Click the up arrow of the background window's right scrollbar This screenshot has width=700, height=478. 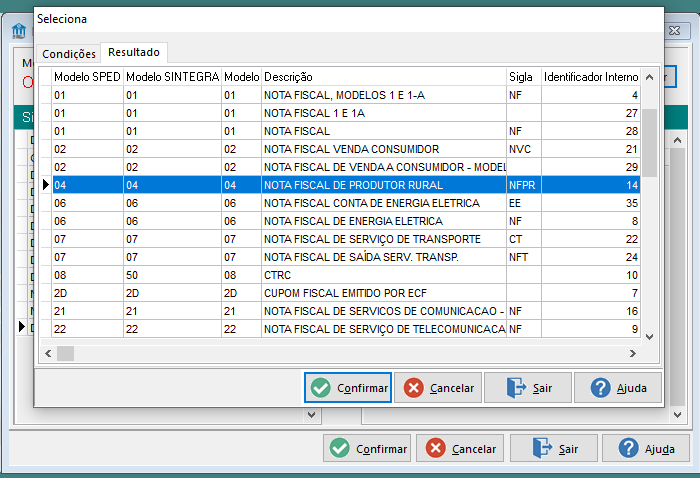click(677, 141)
